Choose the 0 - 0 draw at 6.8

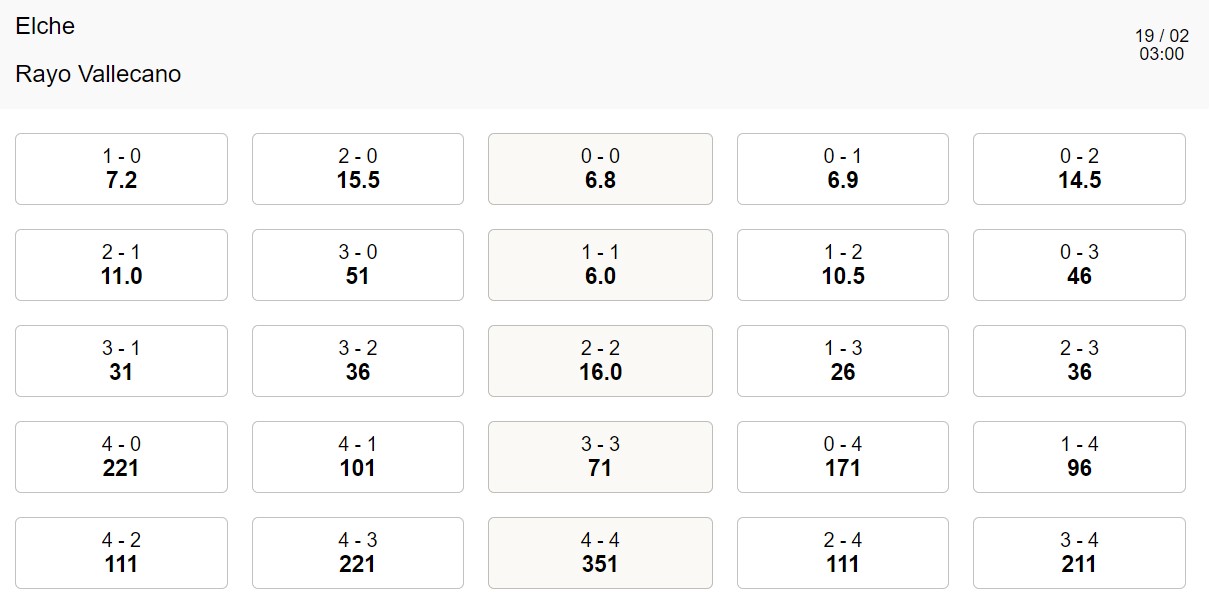coord(600,169)
